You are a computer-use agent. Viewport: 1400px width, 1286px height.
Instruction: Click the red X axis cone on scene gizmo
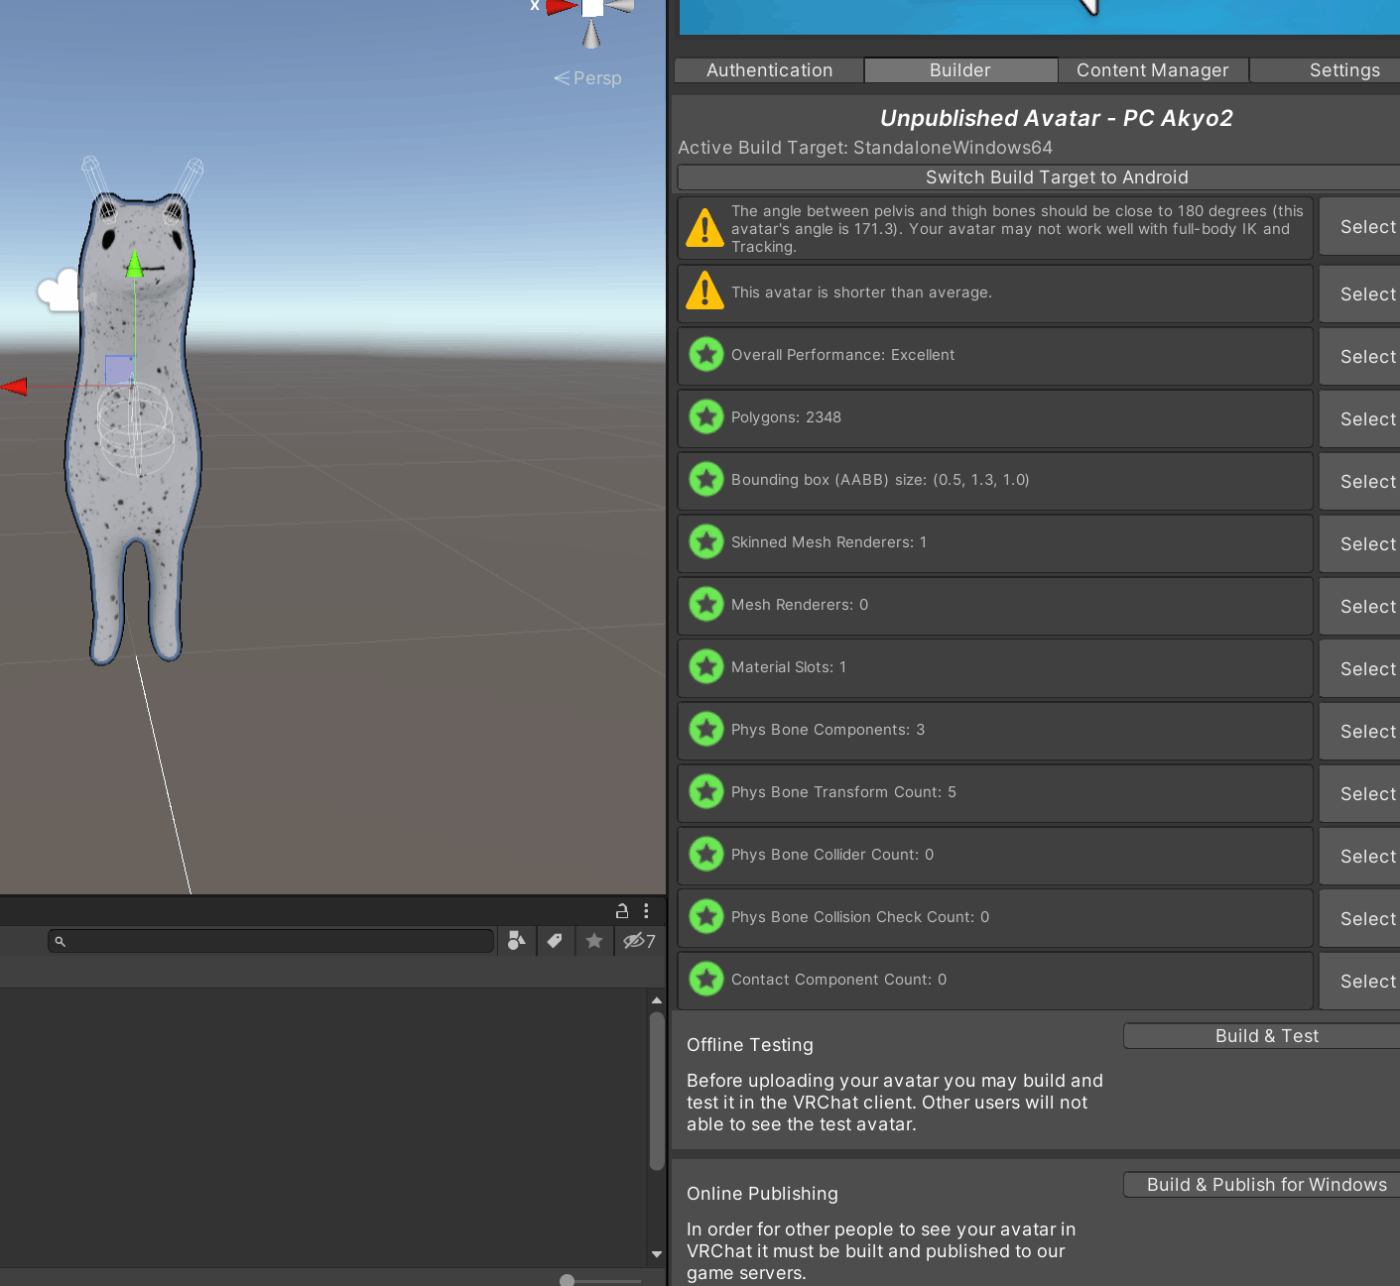pyautogui.click(x=561, y=7)
